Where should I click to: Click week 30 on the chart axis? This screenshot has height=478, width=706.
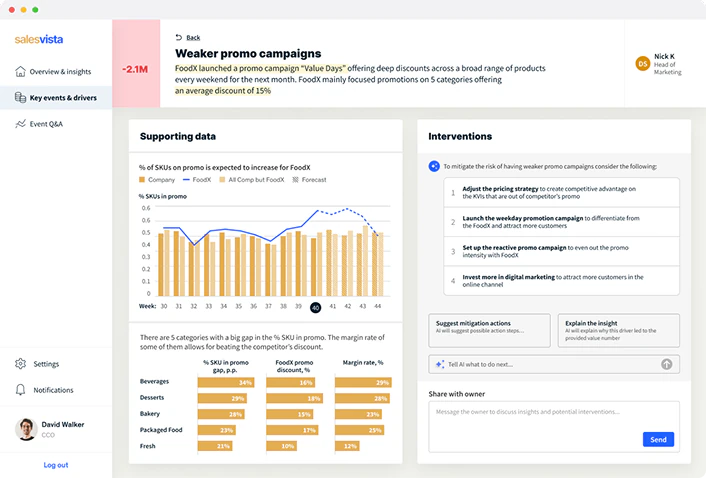tap(164, 306)
